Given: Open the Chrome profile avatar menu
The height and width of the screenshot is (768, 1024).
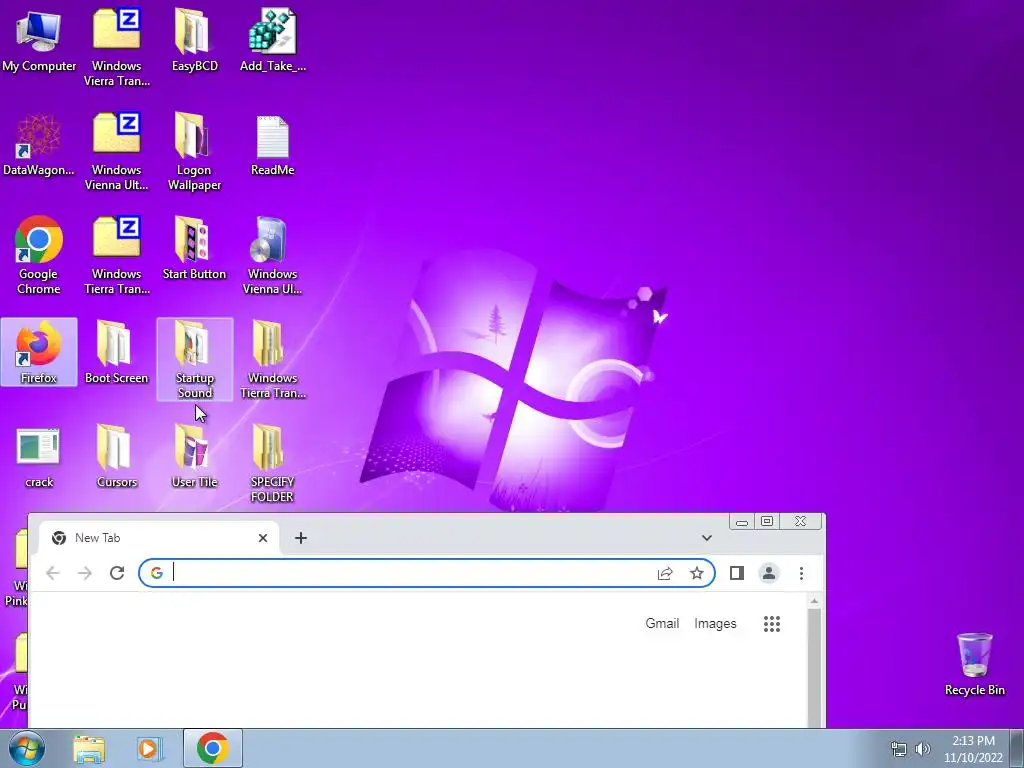Looking at the screenshot, I should point(769,573).
